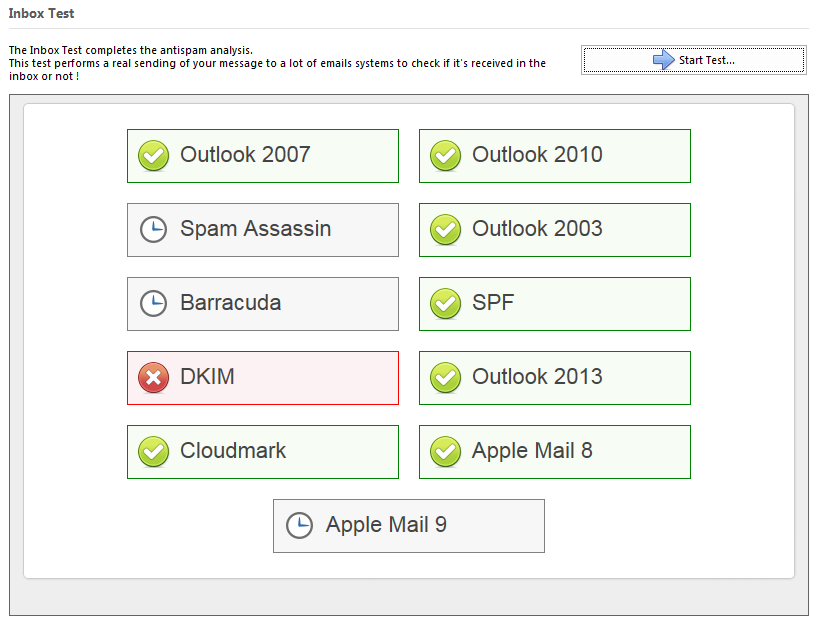Click the green checkmark icon beside Outlook 2010
This screenshot has height=619, width=817.
pos(445,155)
